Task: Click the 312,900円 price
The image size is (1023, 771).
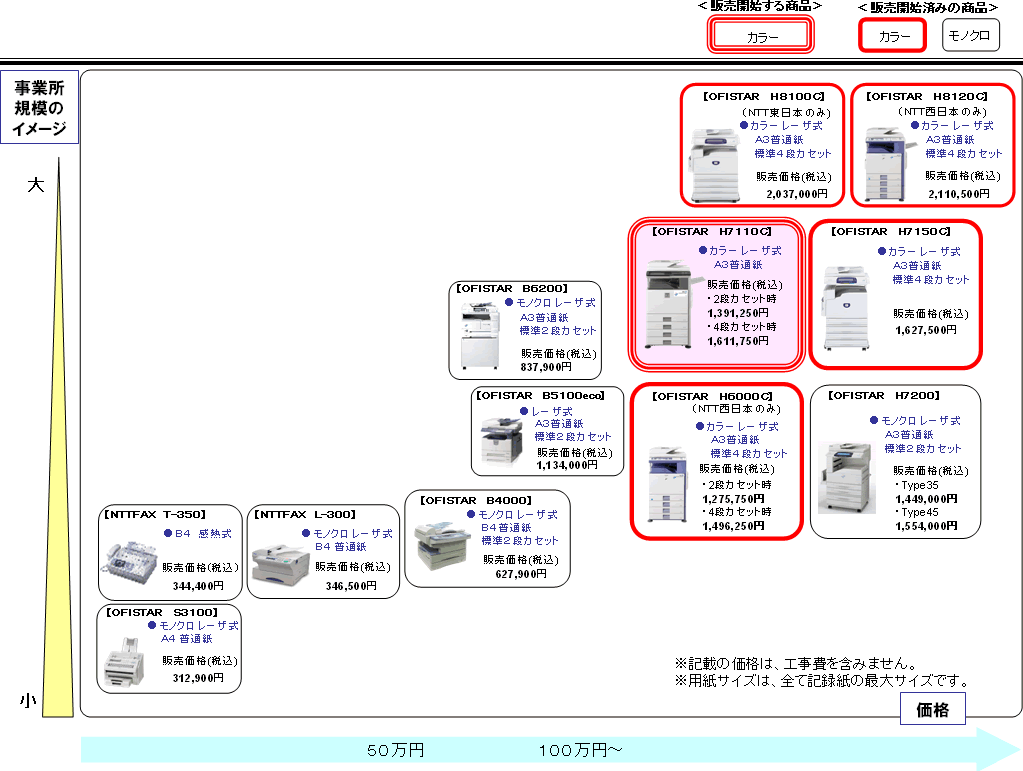Action: (198, 678)
